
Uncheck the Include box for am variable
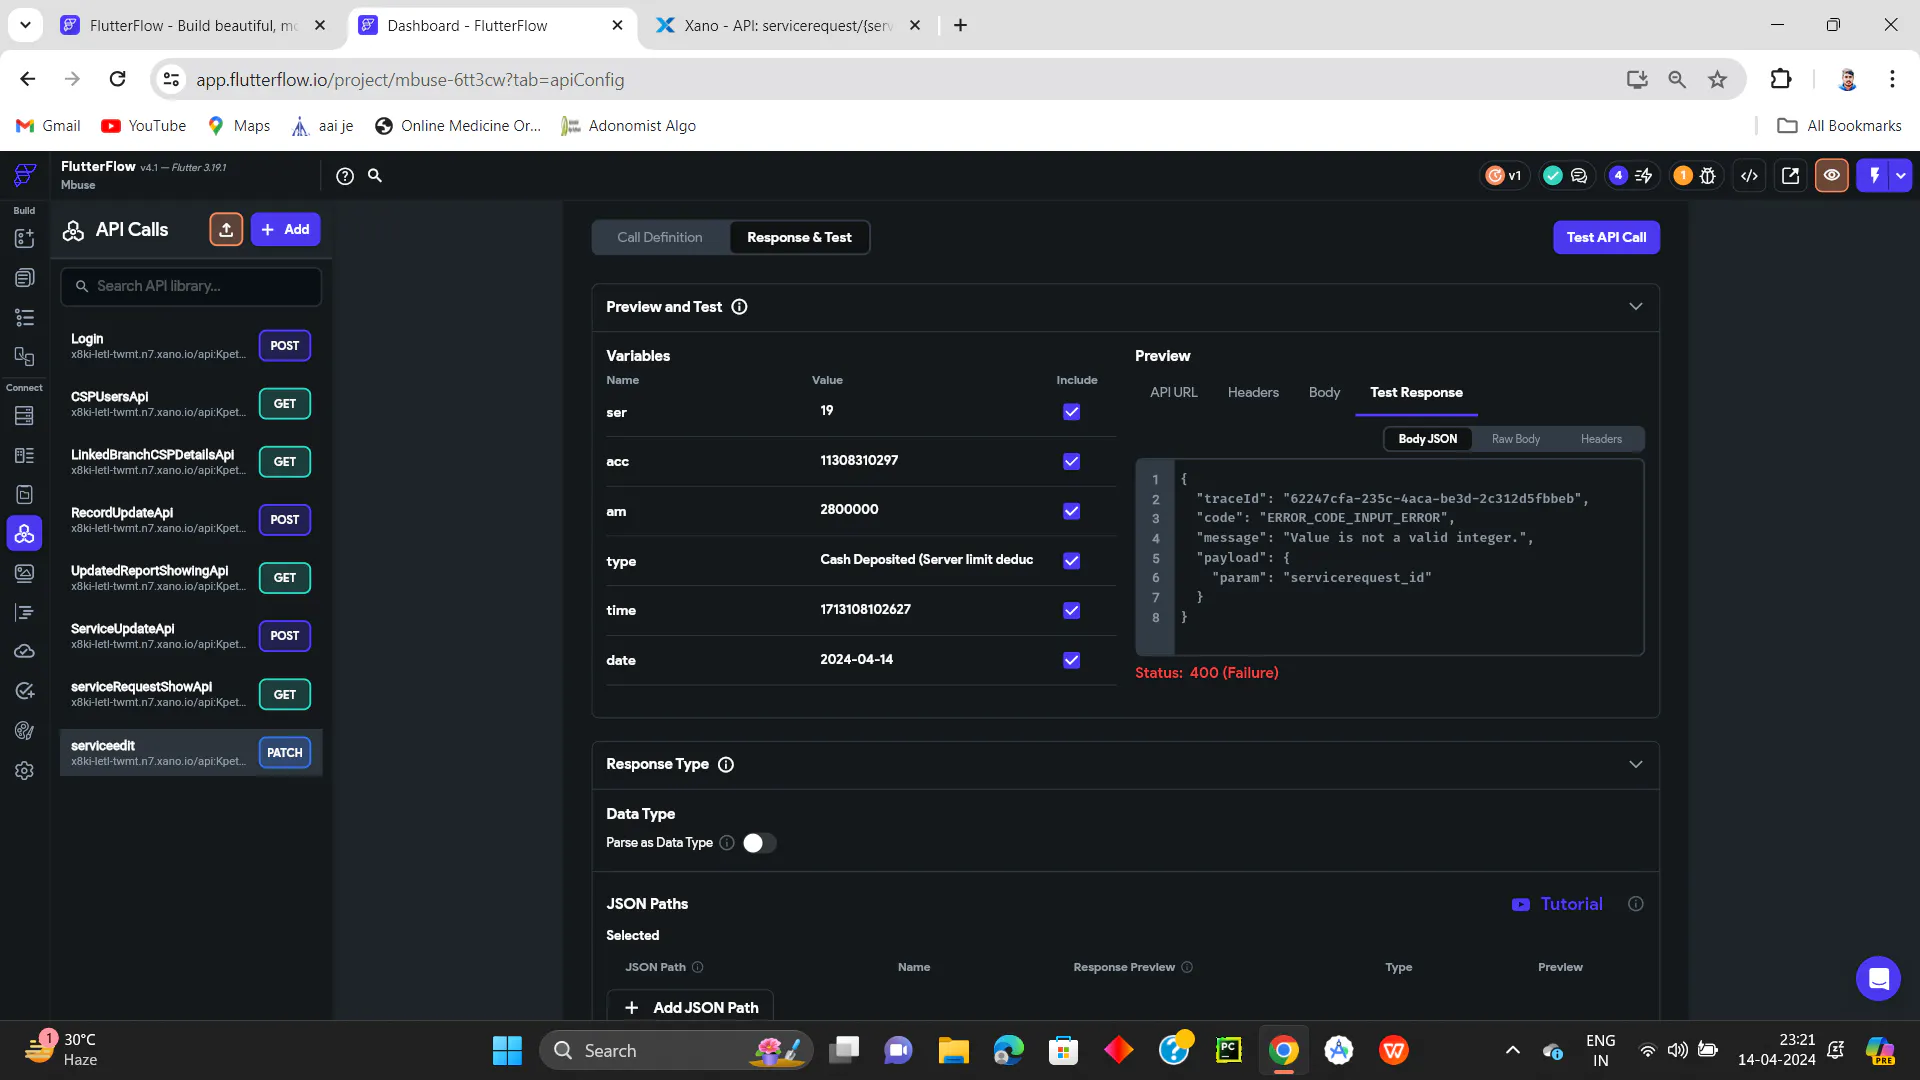pos(1071,511)
